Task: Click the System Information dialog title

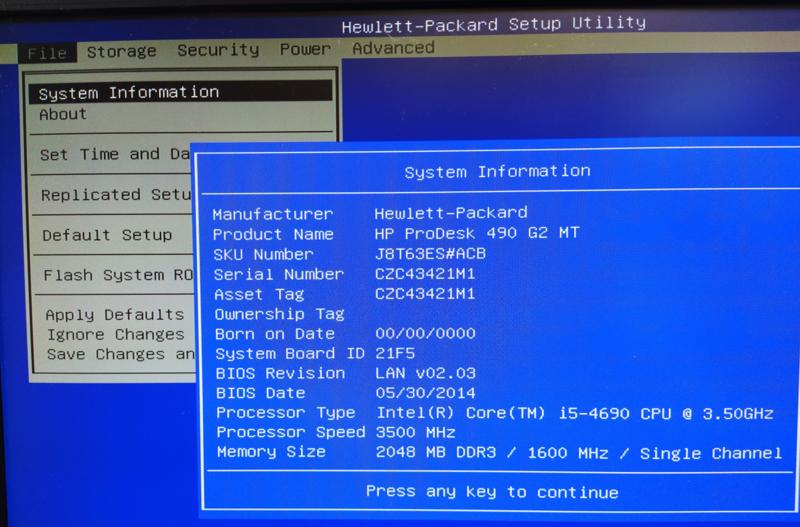Action: 497,172
